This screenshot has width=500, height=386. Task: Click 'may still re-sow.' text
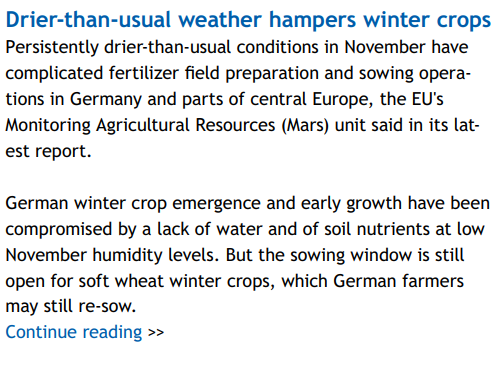(x=71, y=307)
